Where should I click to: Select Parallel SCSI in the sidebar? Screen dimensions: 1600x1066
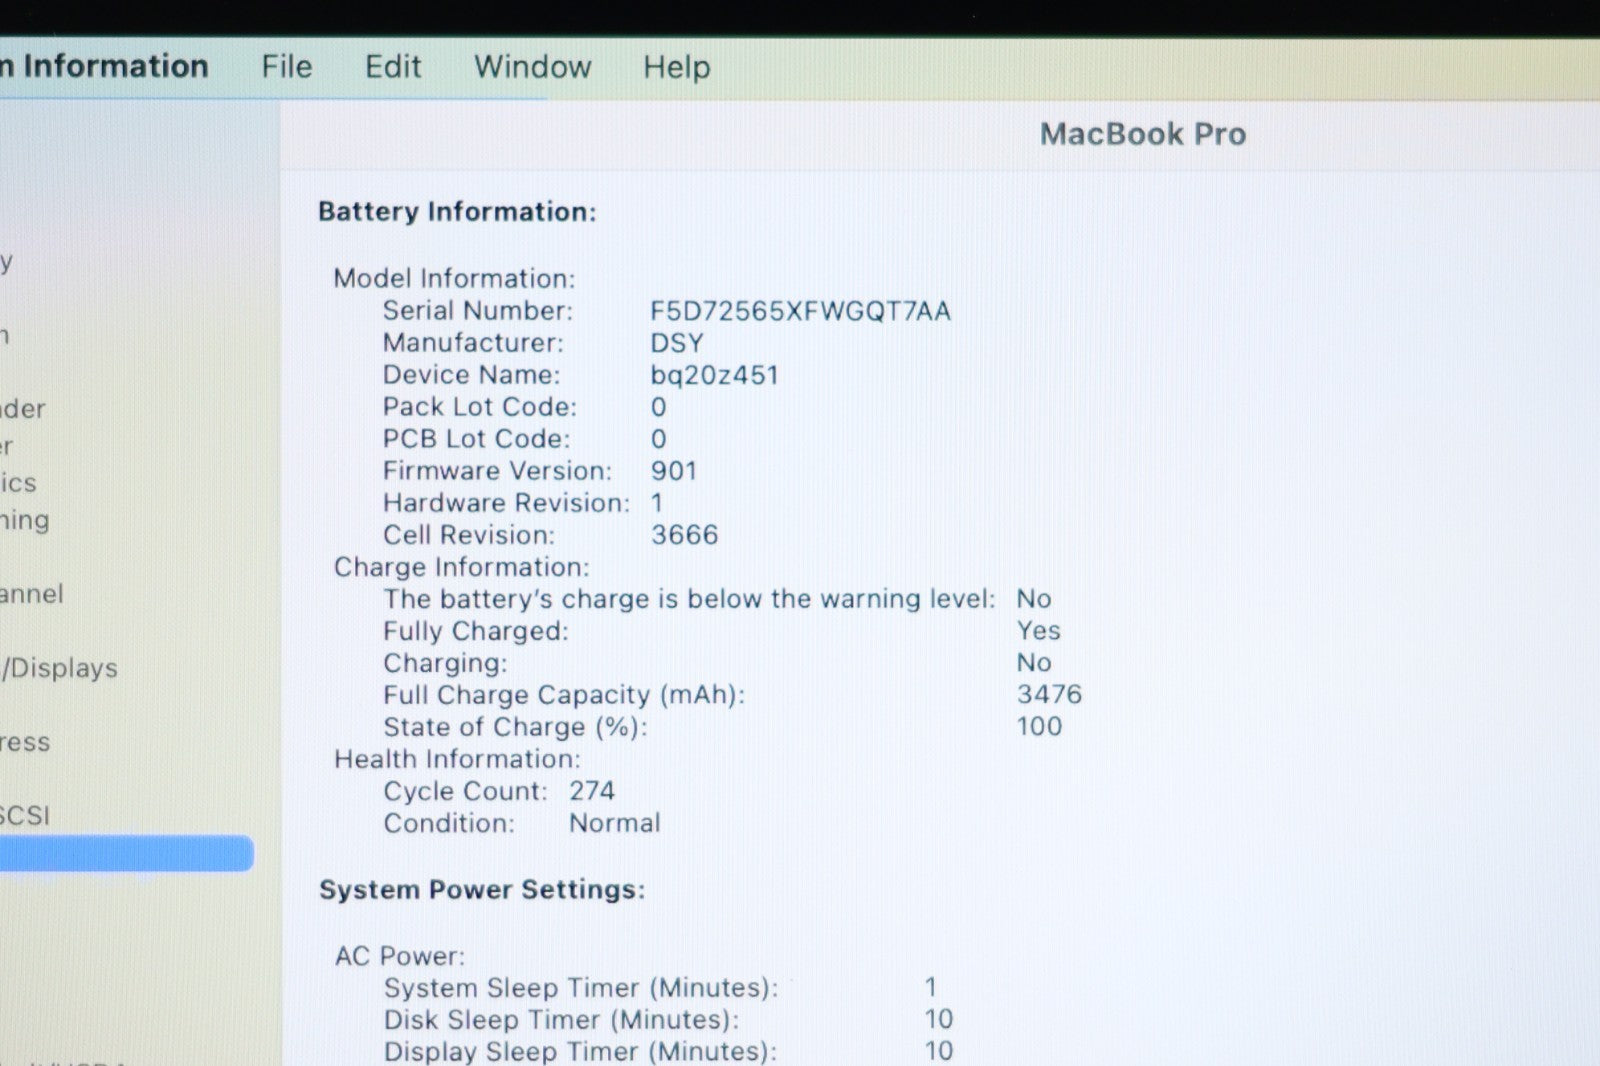tap(25, 816)
